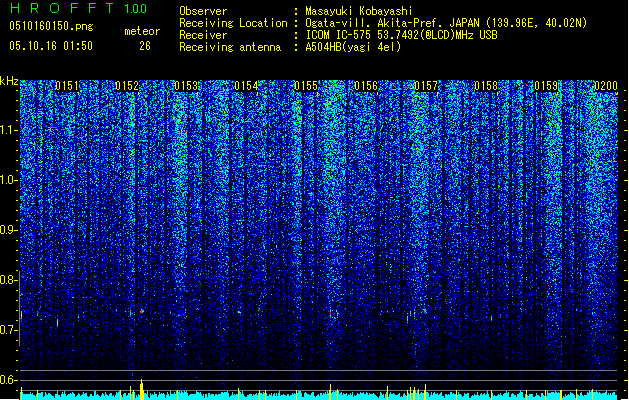Click the kHz axis unit label
The height and width of the screenshot is (400, 629).
point(9,81)
